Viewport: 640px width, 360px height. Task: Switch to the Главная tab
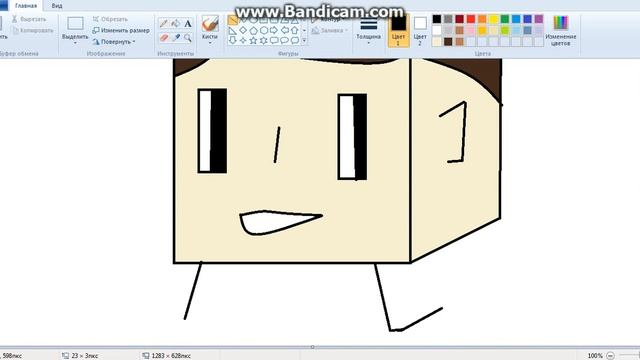26,6
